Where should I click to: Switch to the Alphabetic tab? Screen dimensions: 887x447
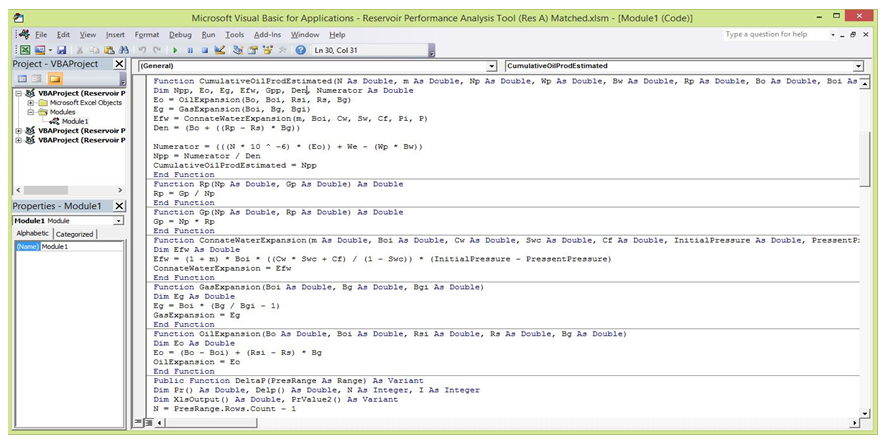33,233
